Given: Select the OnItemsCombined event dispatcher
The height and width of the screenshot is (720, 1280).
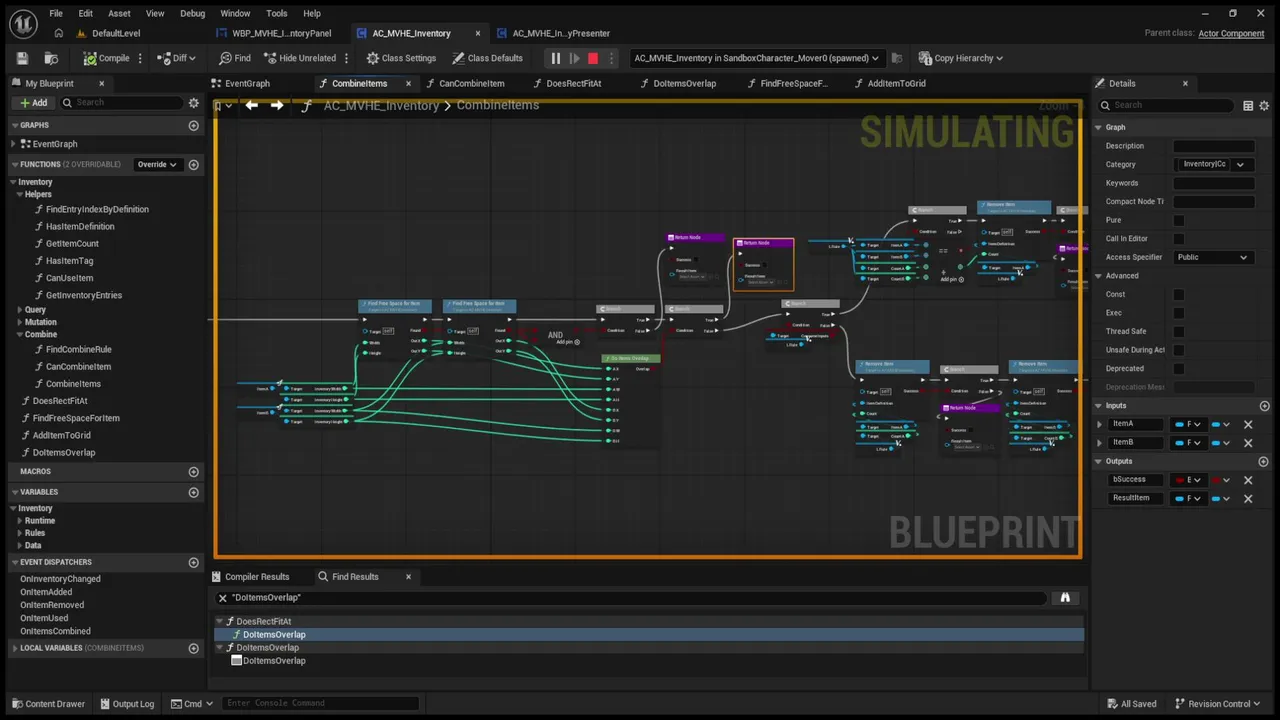Looking at the screenshot, I should coord(55,631).
